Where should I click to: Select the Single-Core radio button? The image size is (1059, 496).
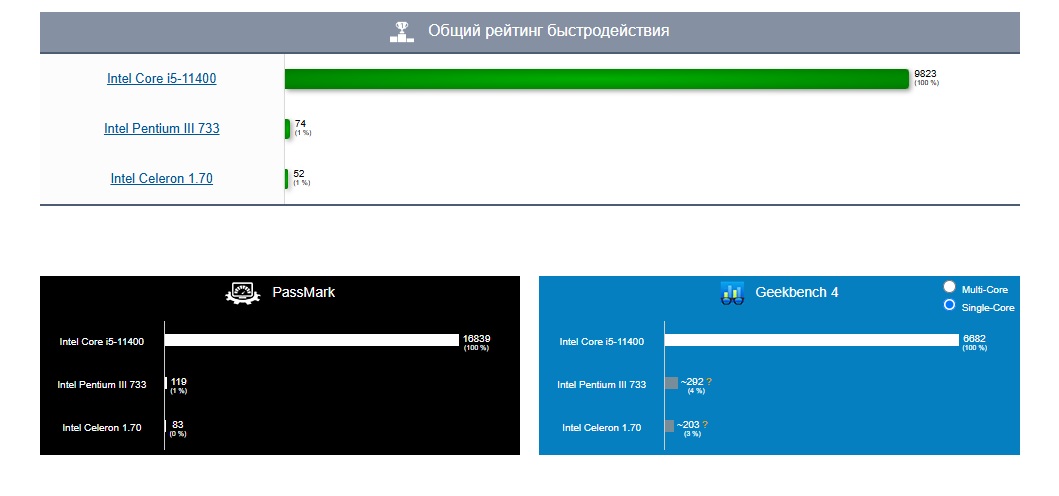[x=950, y=305]
